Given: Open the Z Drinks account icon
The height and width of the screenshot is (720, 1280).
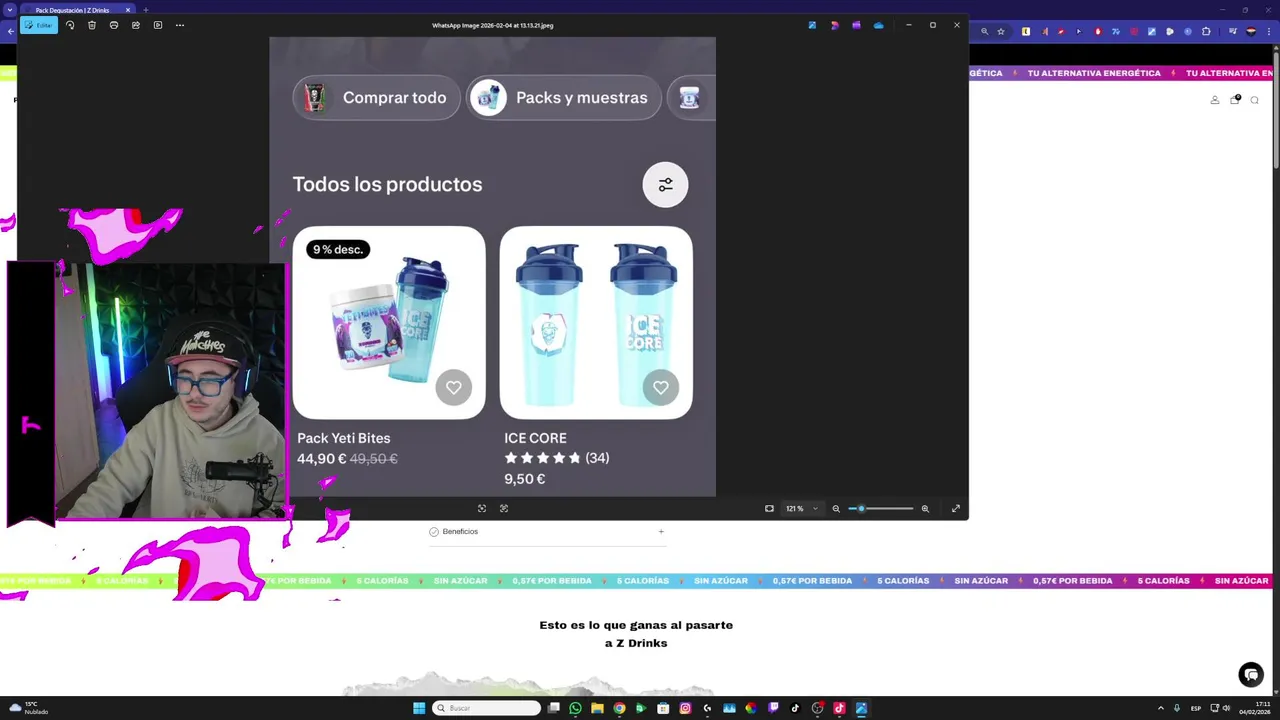Looking at the screenshot, I should tap(1215, 100).
